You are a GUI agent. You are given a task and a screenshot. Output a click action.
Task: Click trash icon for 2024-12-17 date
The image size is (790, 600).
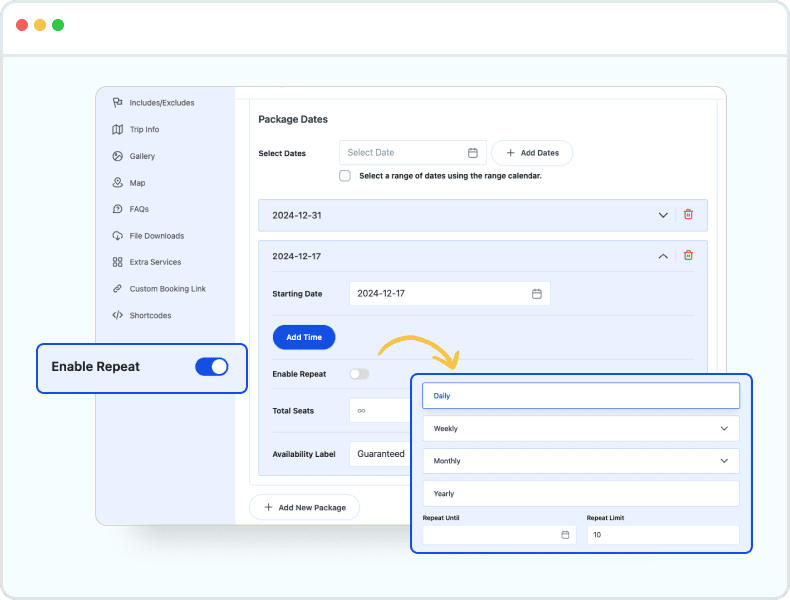688,256
